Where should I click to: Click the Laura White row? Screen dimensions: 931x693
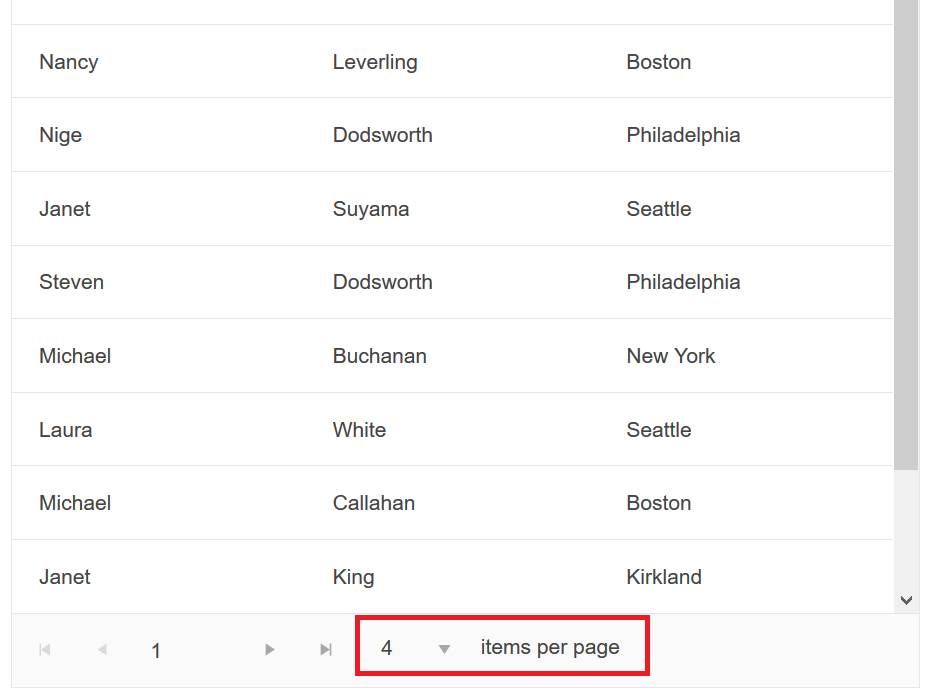(452, 429)
